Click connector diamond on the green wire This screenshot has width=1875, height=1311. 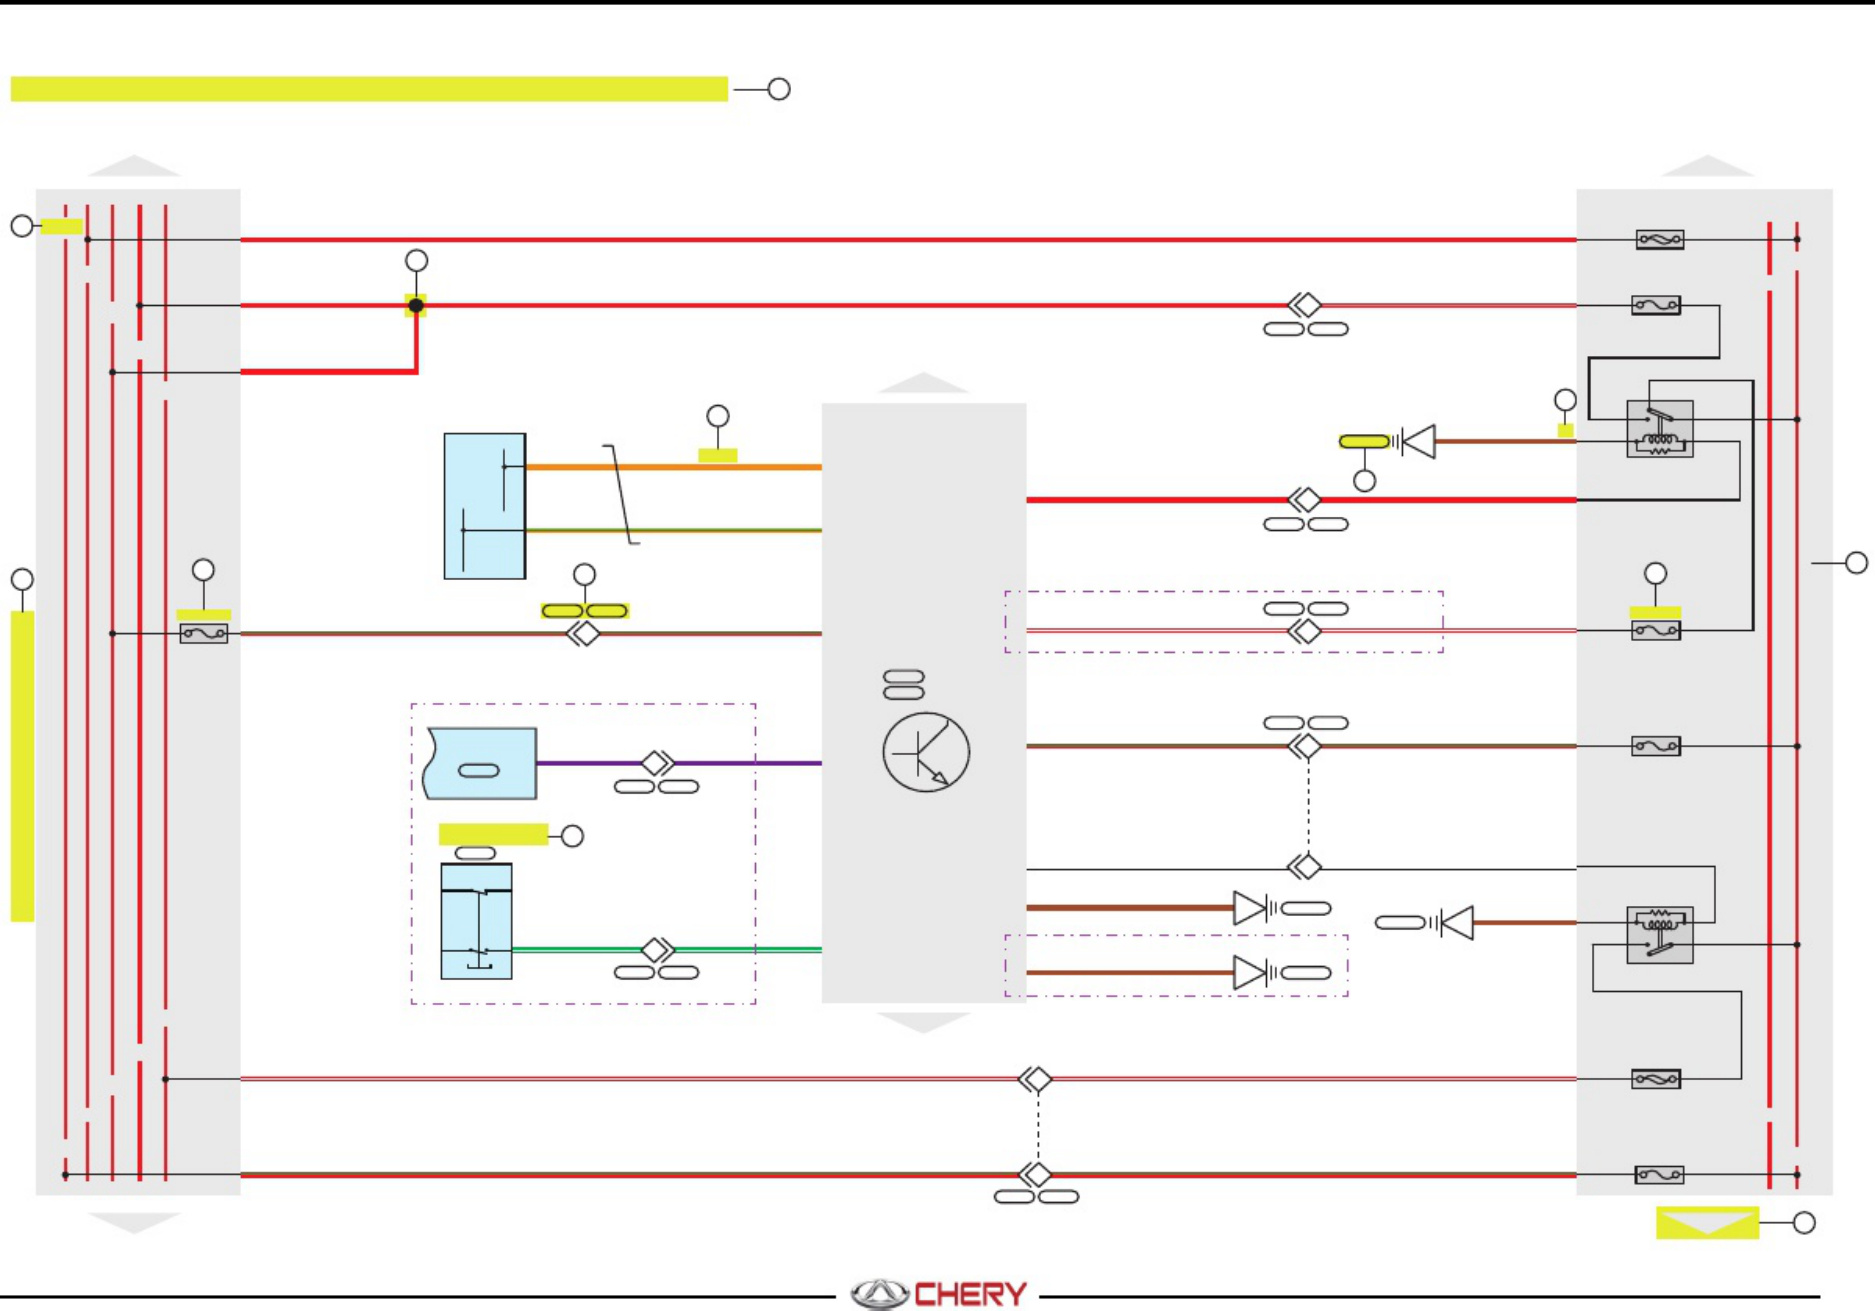click(x=657, y=949)
